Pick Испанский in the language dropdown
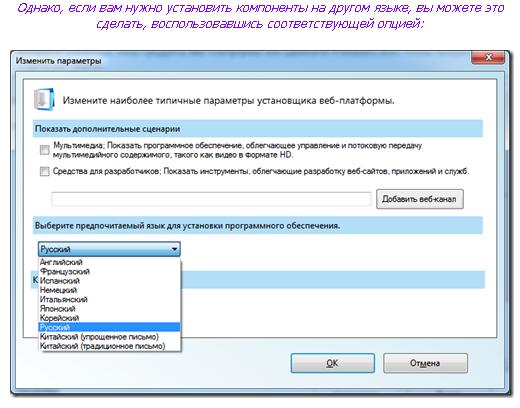The width and height of the screenshot is (520, 408). coord(110,281)
